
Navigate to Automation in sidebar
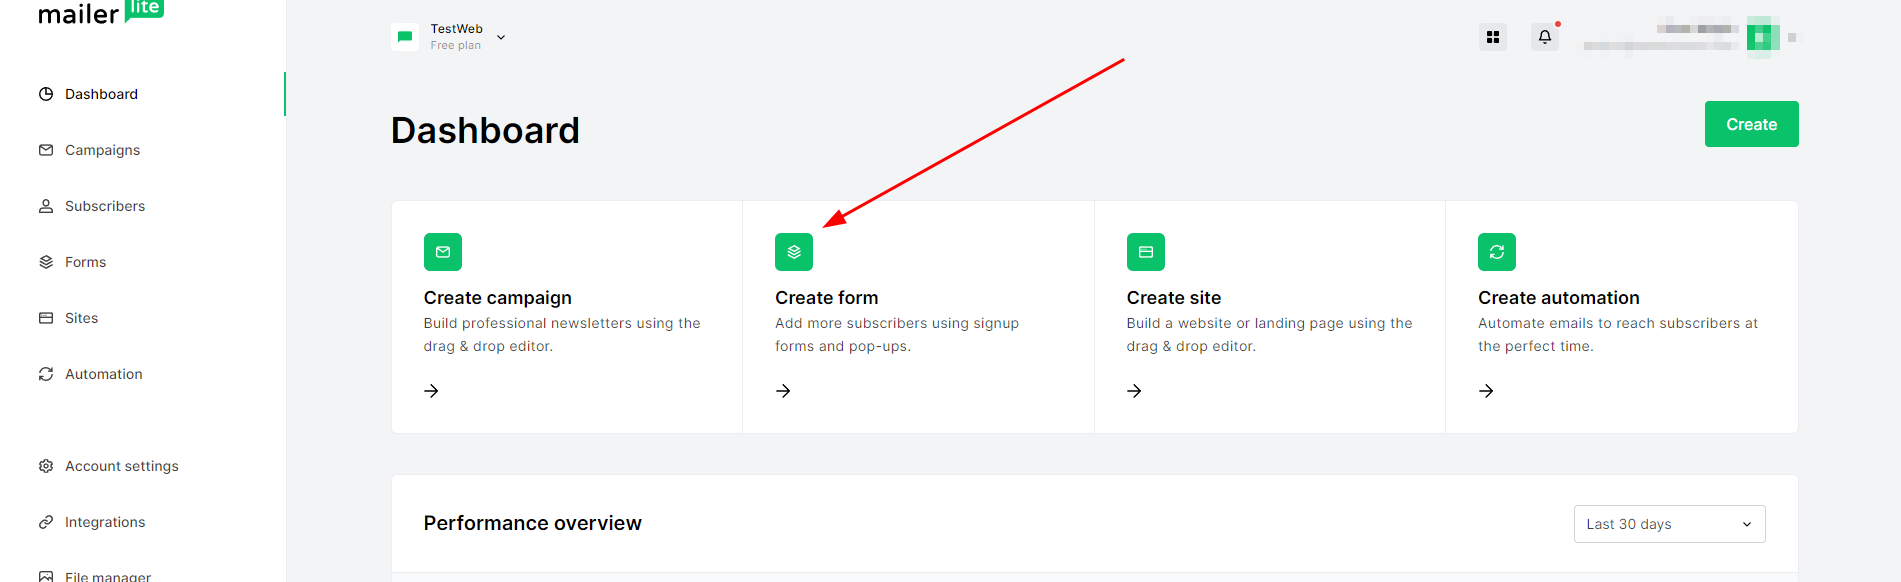[x=103, y=374]
